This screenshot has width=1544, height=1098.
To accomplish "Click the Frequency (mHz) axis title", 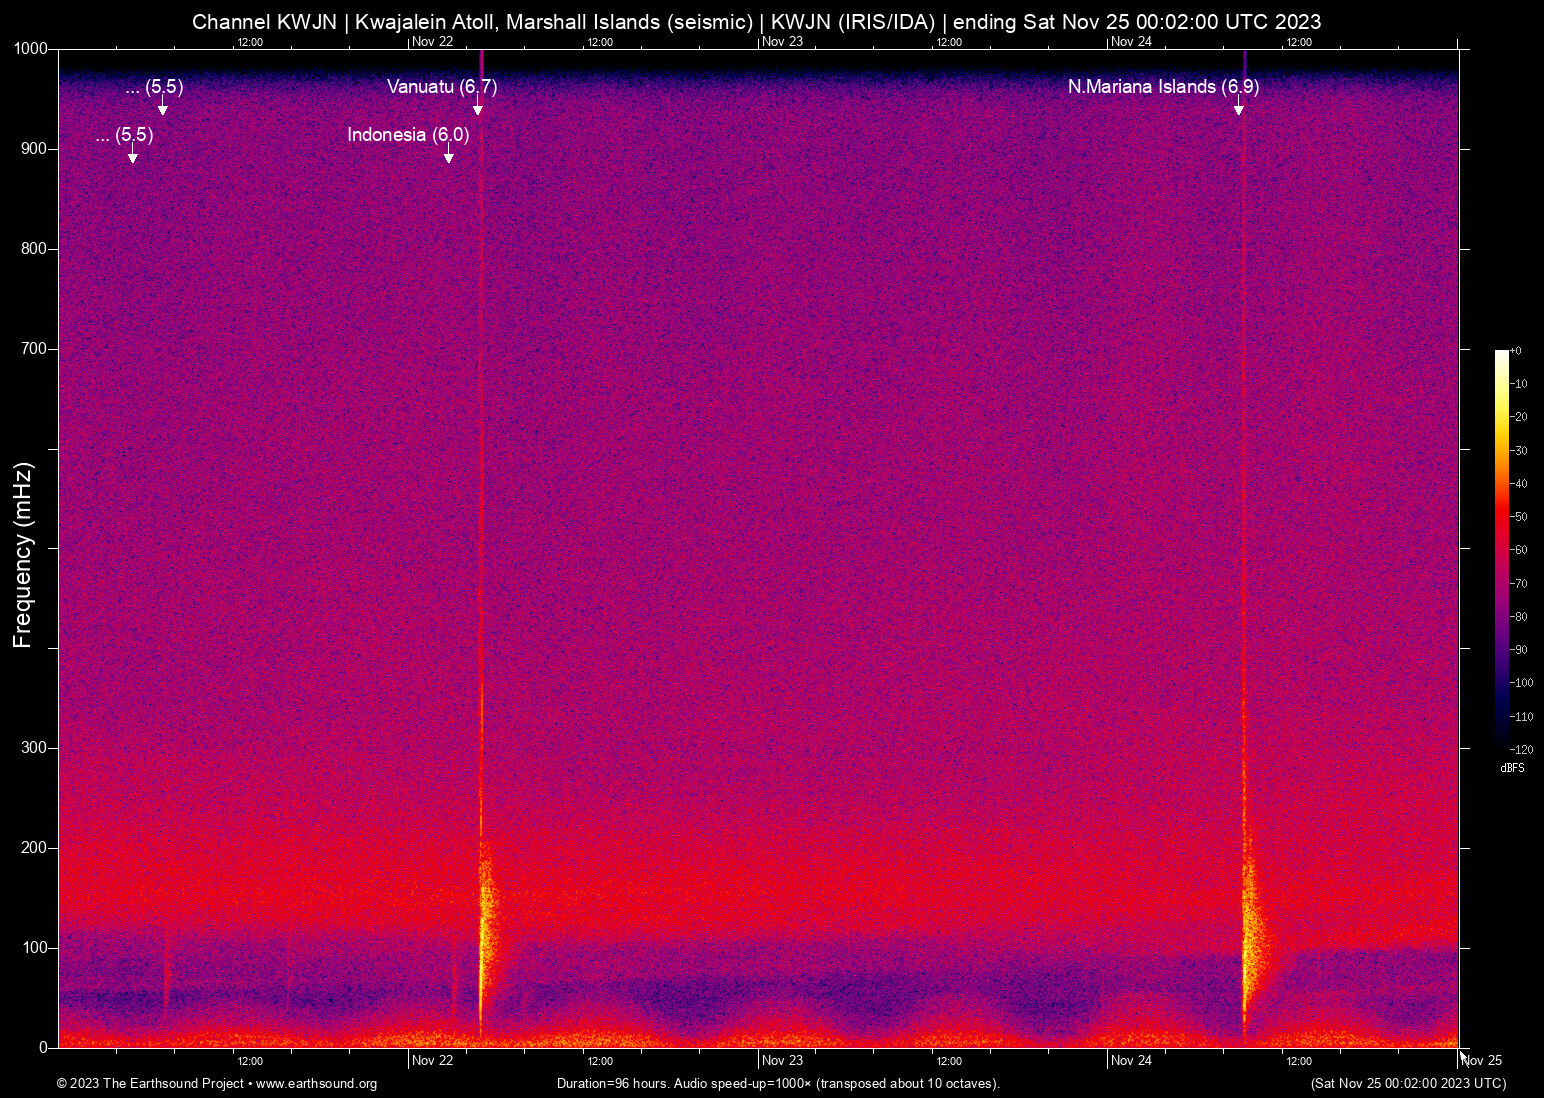I will coord(23,555).
